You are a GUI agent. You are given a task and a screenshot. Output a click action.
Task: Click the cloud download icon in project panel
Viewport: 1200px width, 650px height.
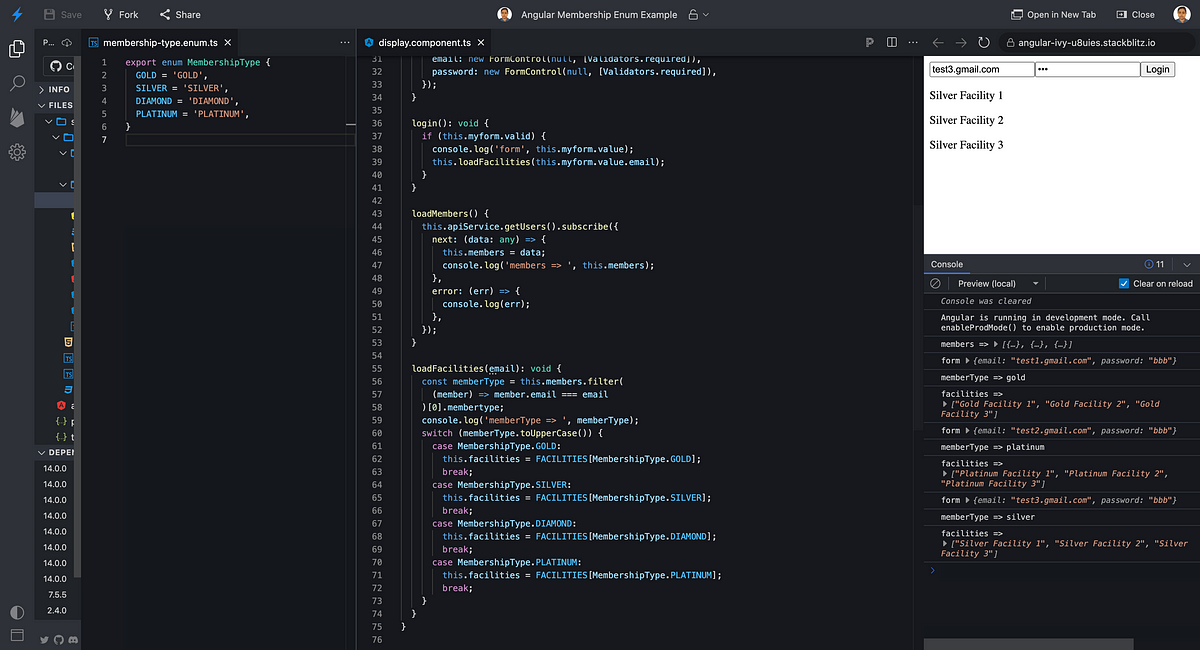click(67, 43)
